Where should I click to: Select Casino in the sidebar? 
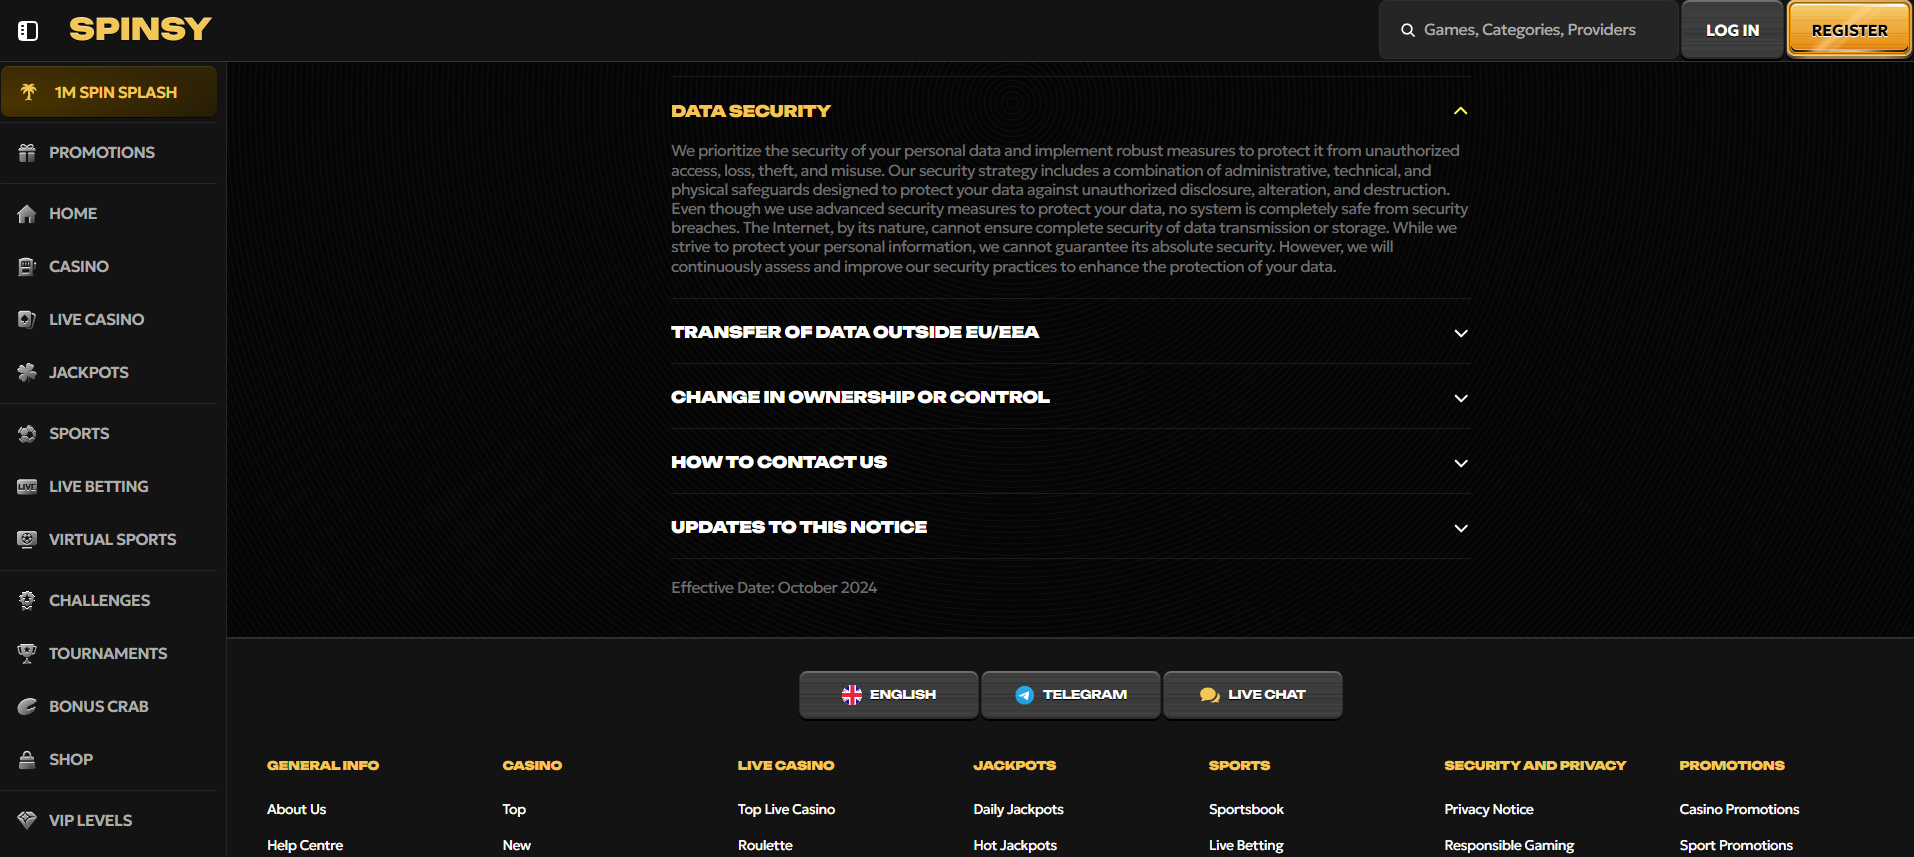click(x=79, y=267)
